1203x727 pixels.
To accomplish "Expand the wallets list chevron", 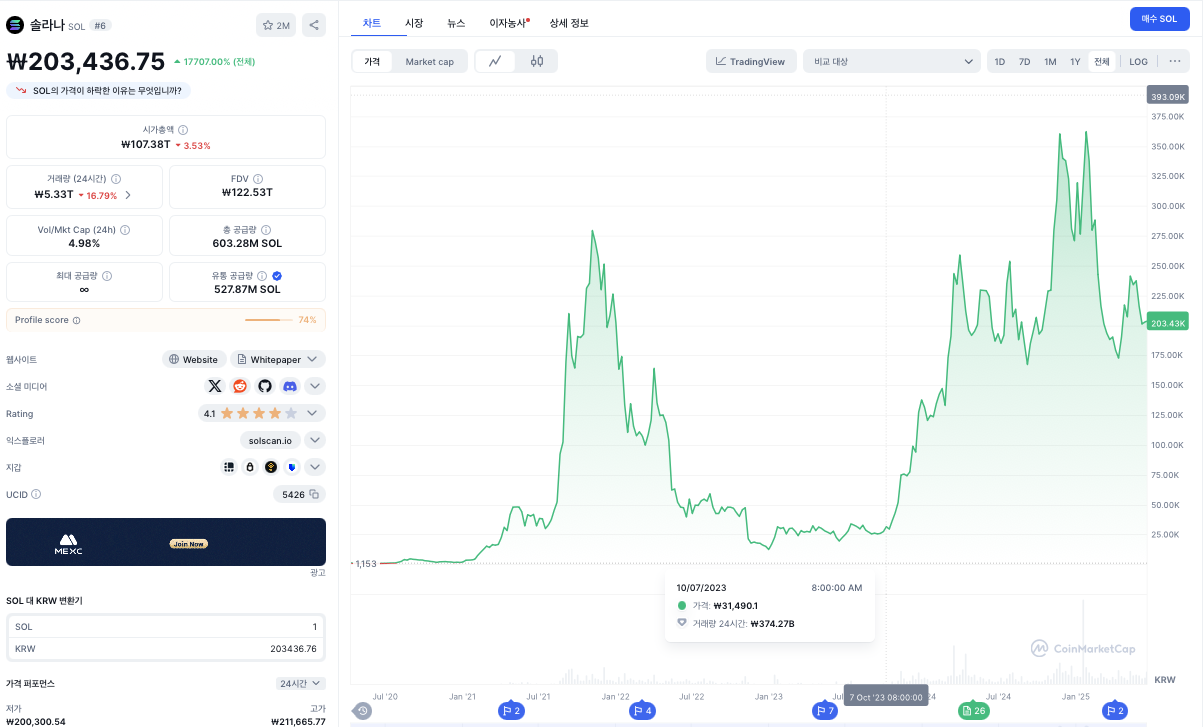I will 315,467.
